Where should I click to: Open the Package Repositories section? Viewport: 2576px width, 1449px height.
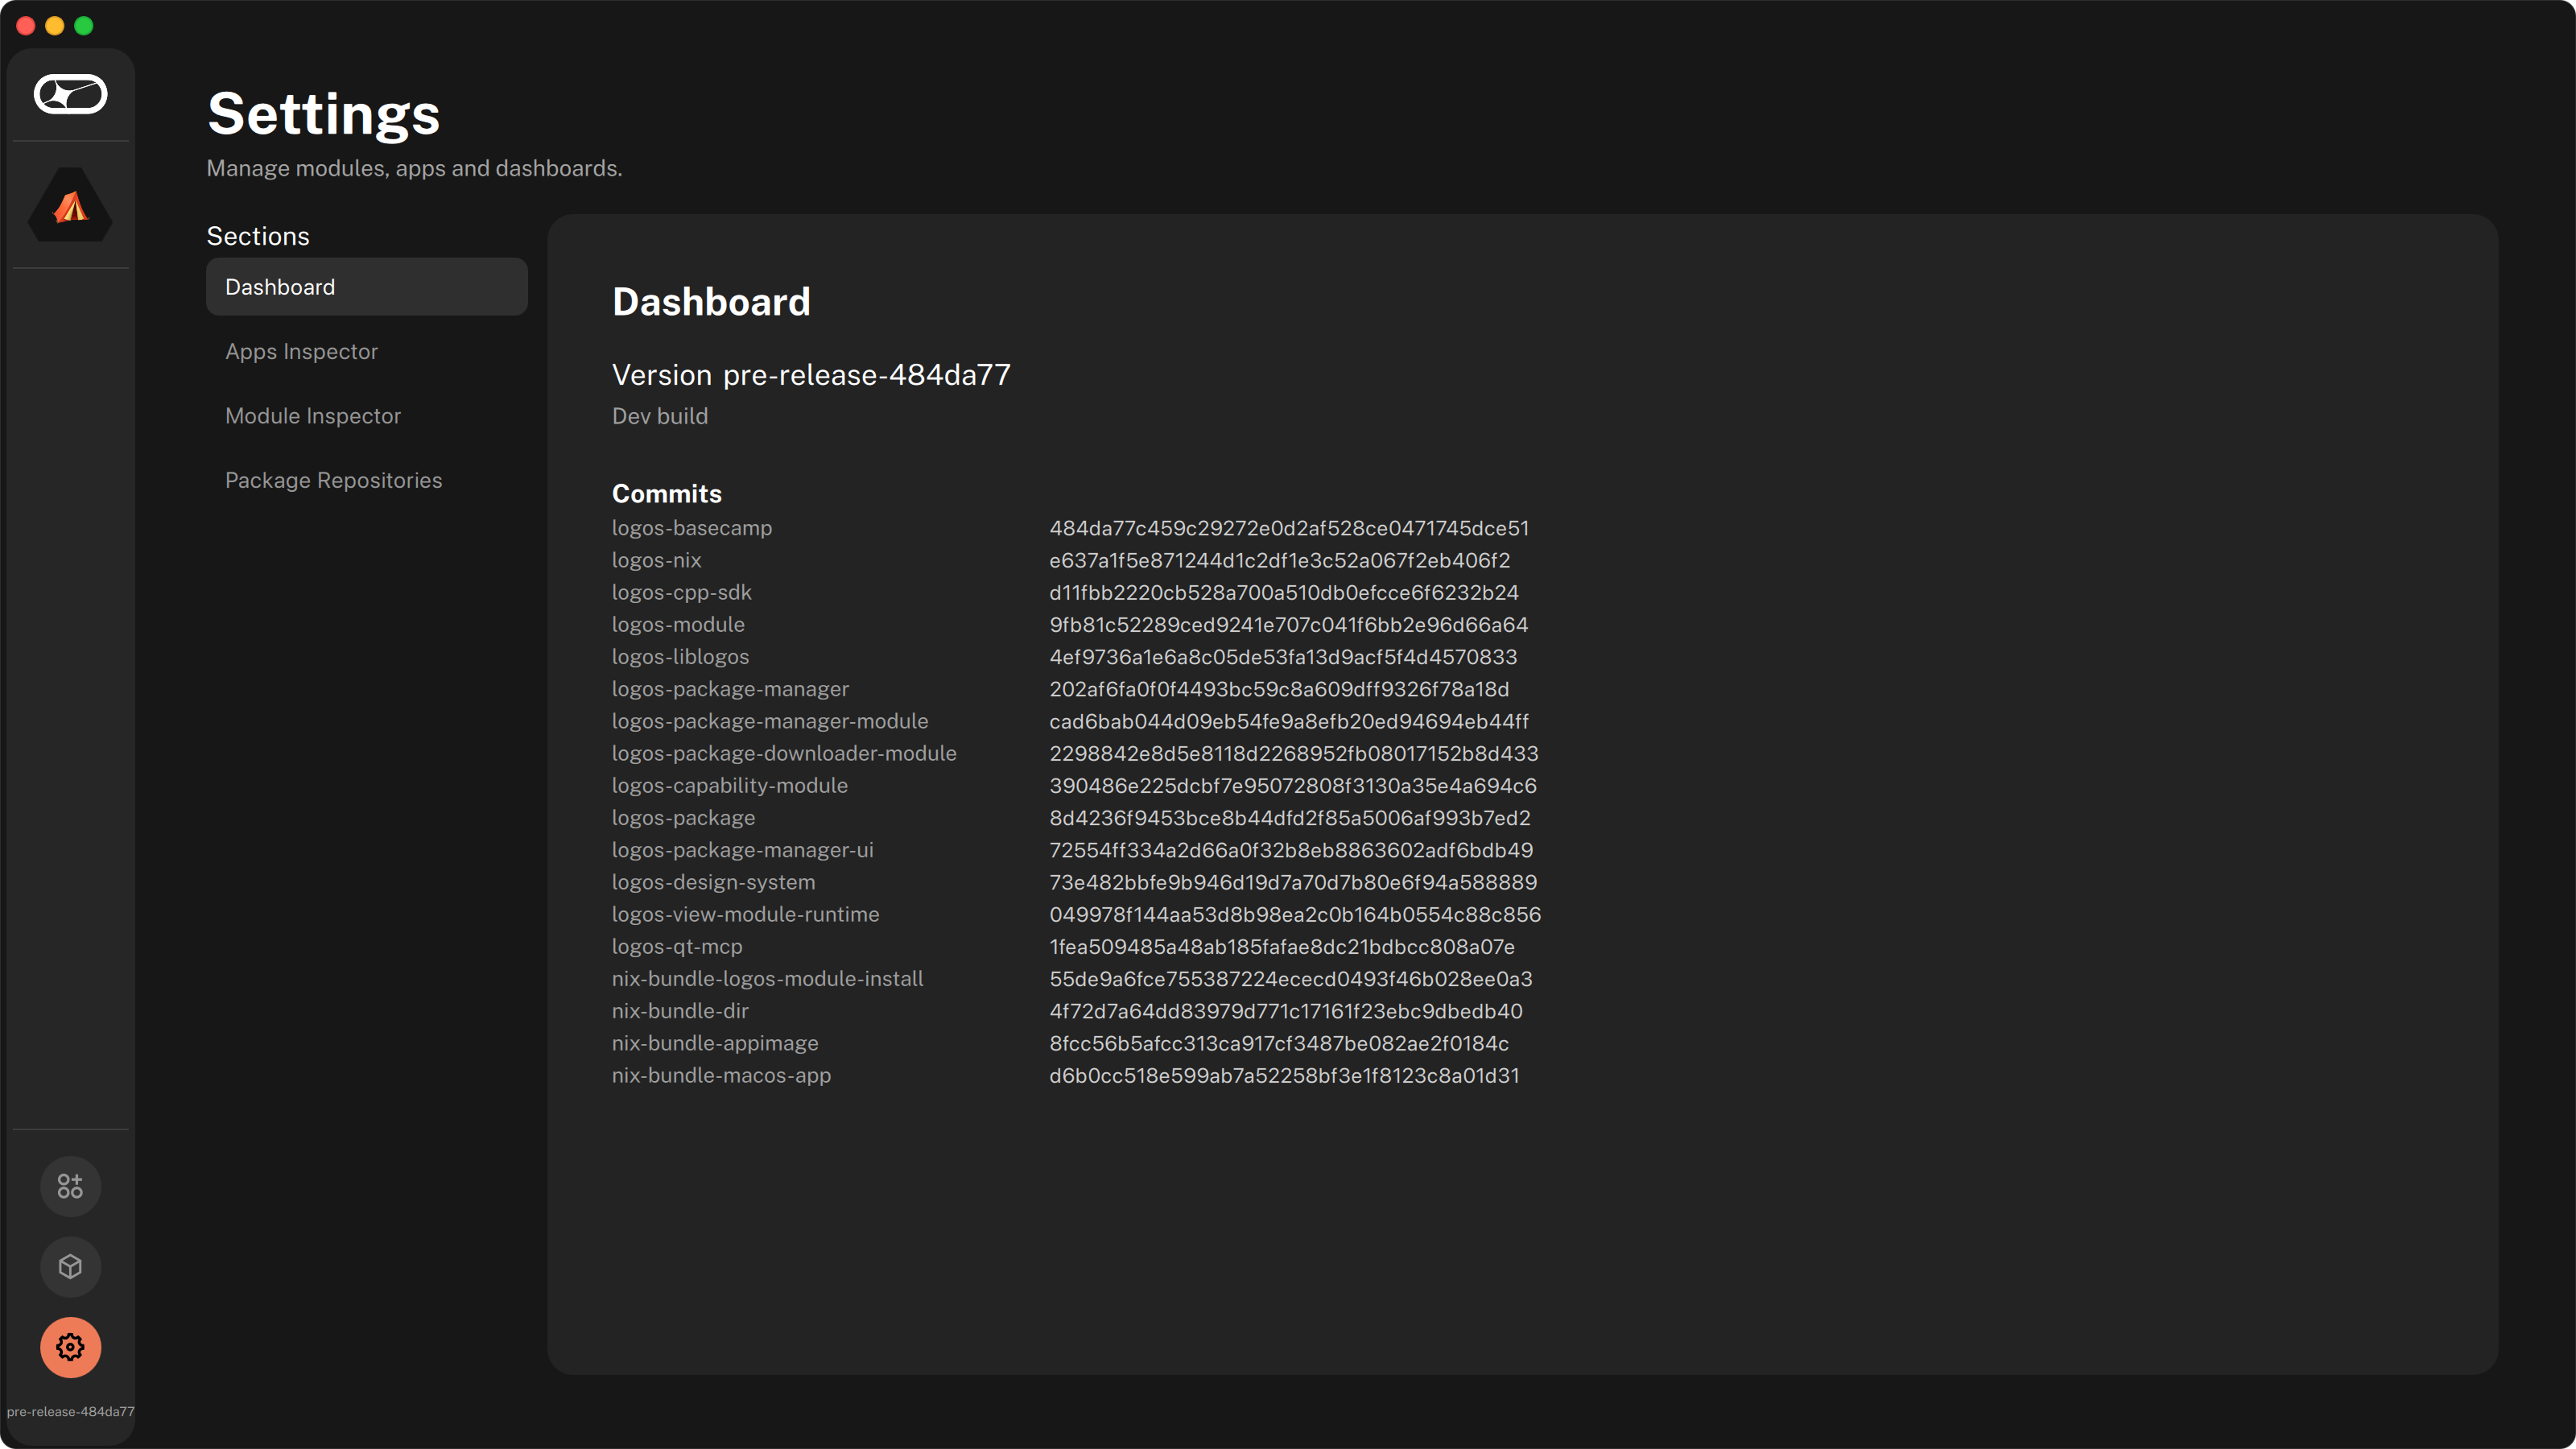366,480
